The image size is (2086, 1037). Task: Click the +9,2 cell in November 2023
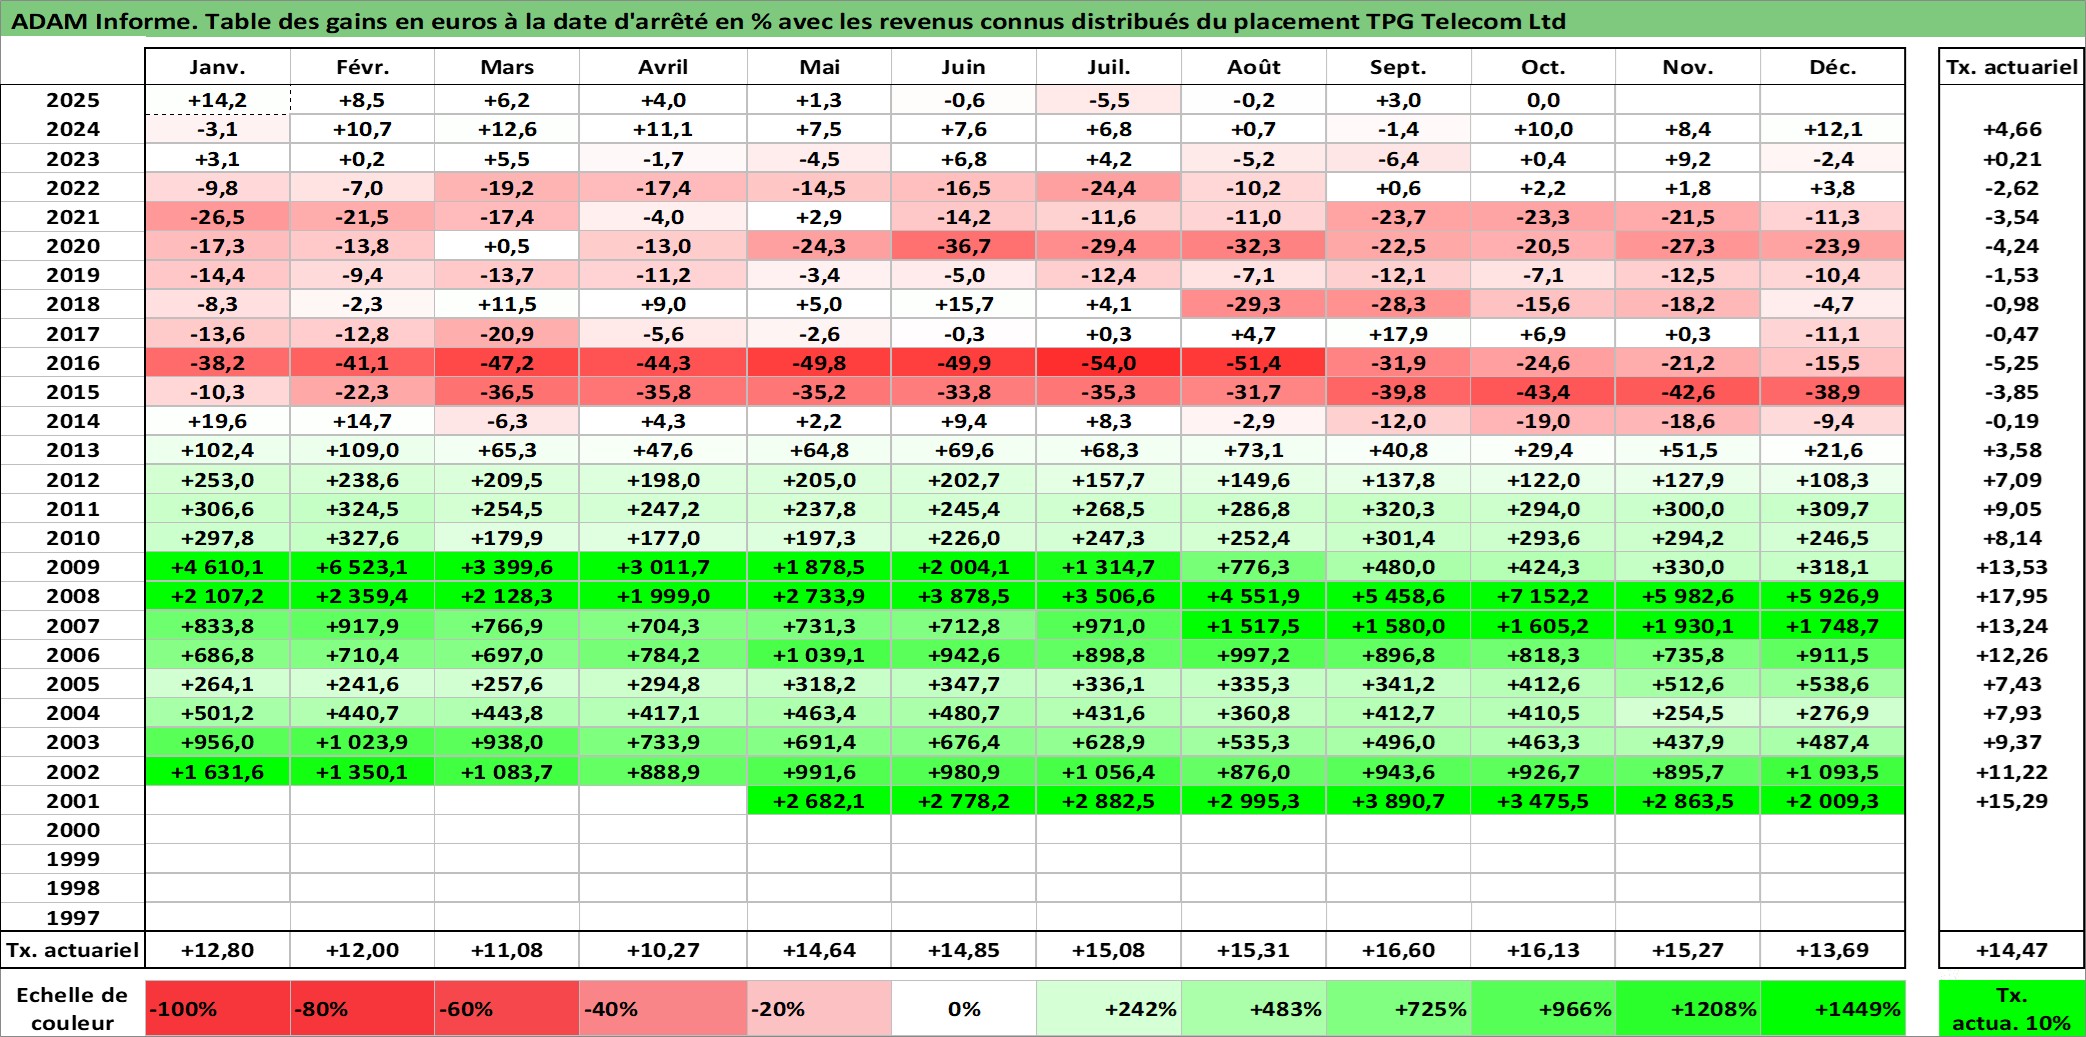(1688, 159)
